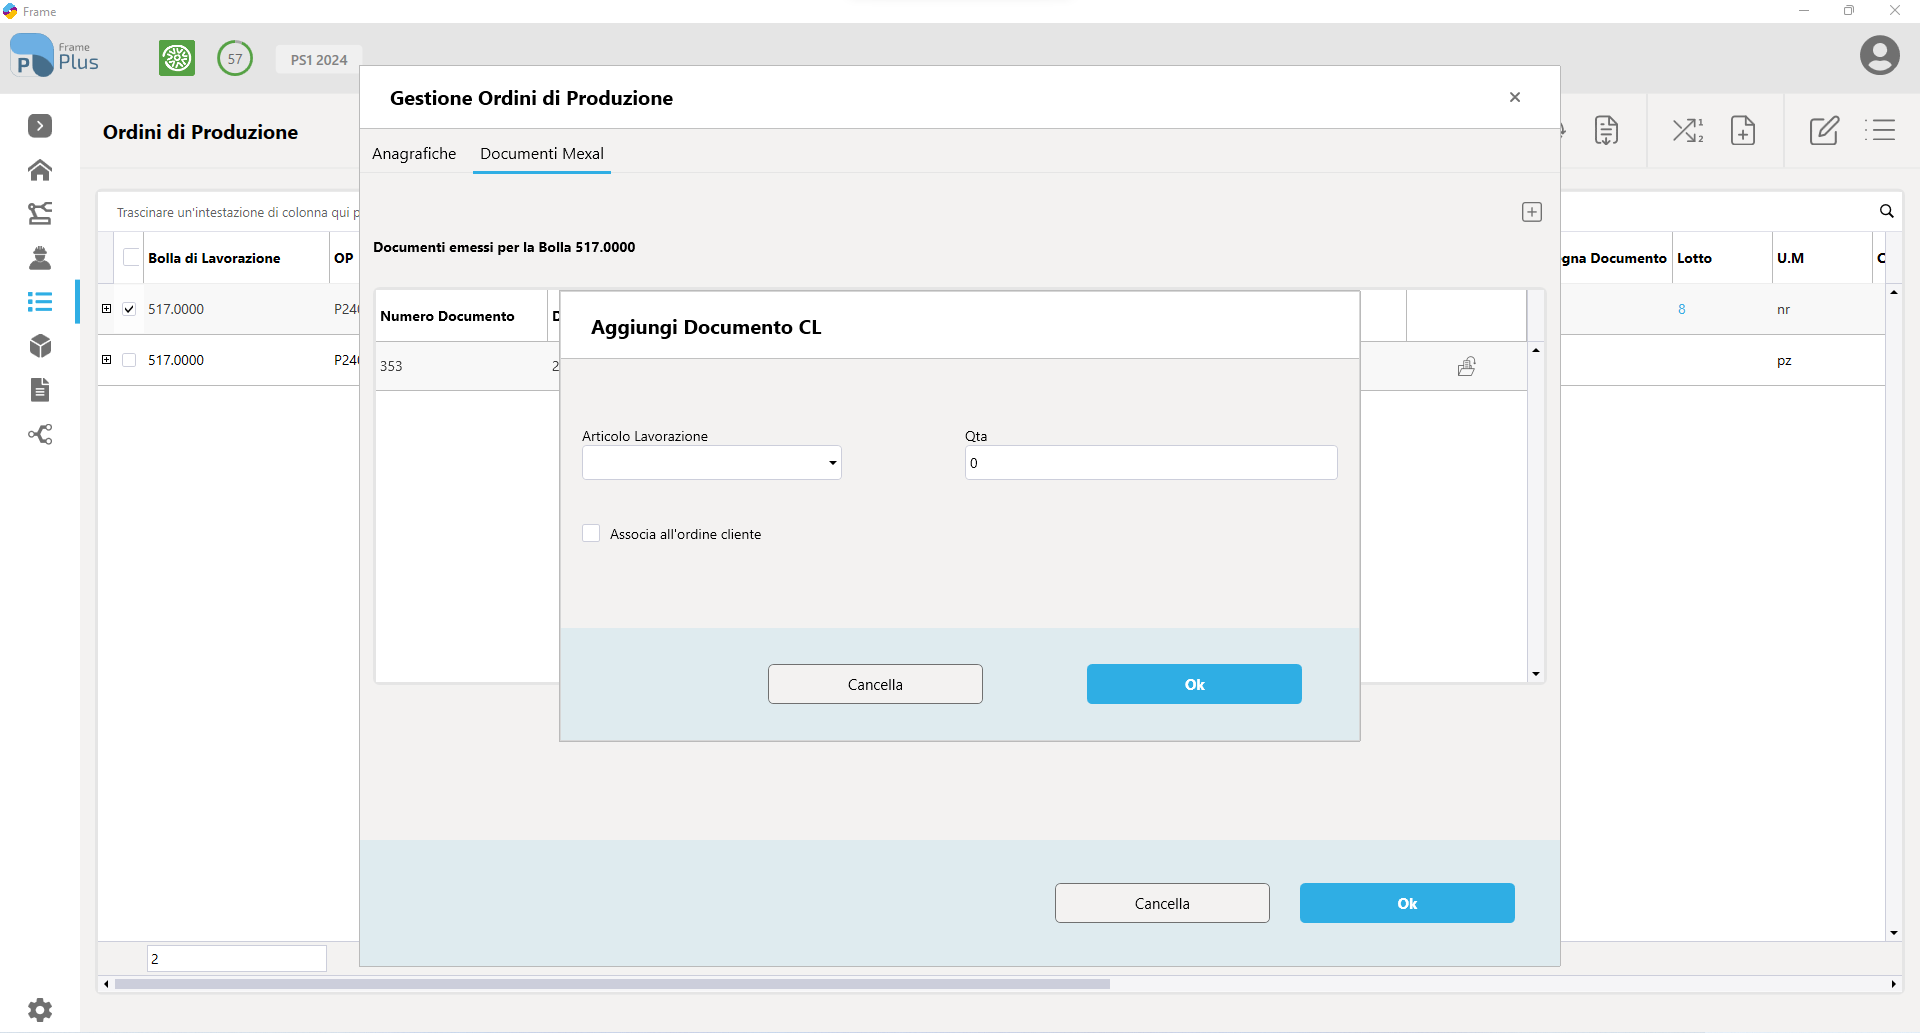
Task: Uncheck the first 517.0000 row checkbox
Action: tap(129, 309)
